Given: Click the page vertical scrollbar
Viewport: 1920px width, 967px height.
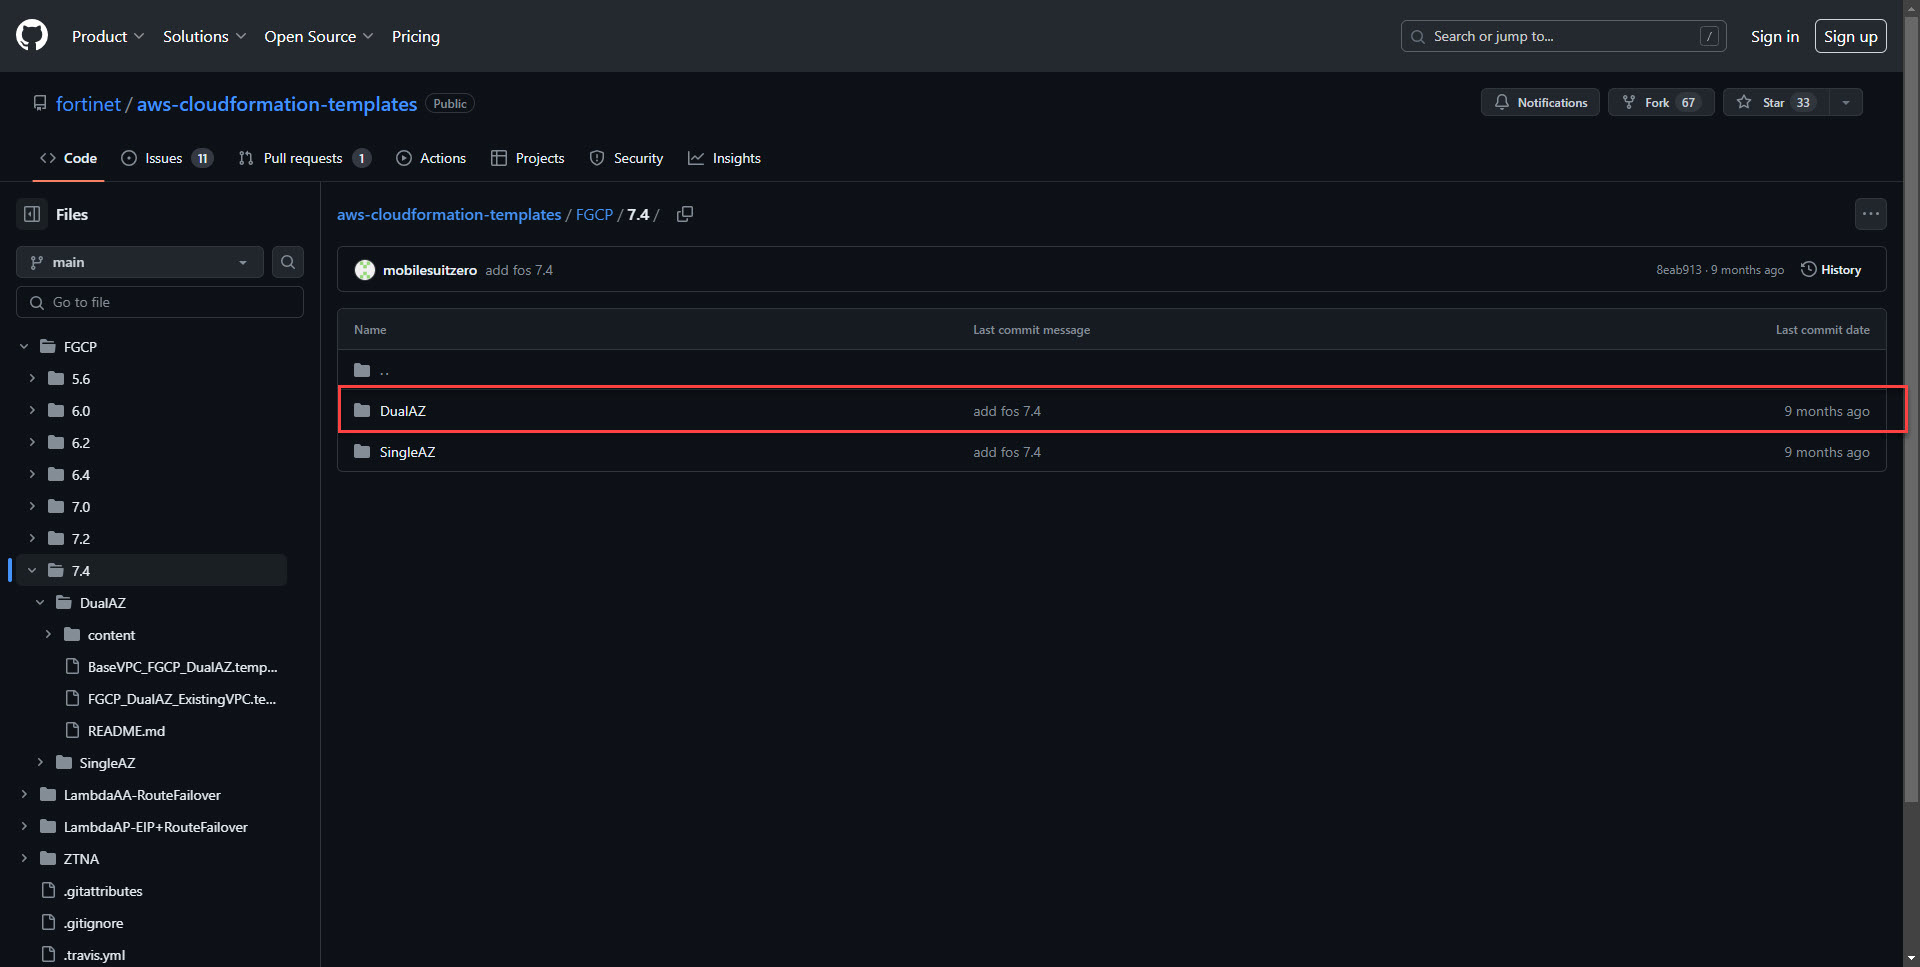Looking at the screenshot, I should (x=1911, y=410).
